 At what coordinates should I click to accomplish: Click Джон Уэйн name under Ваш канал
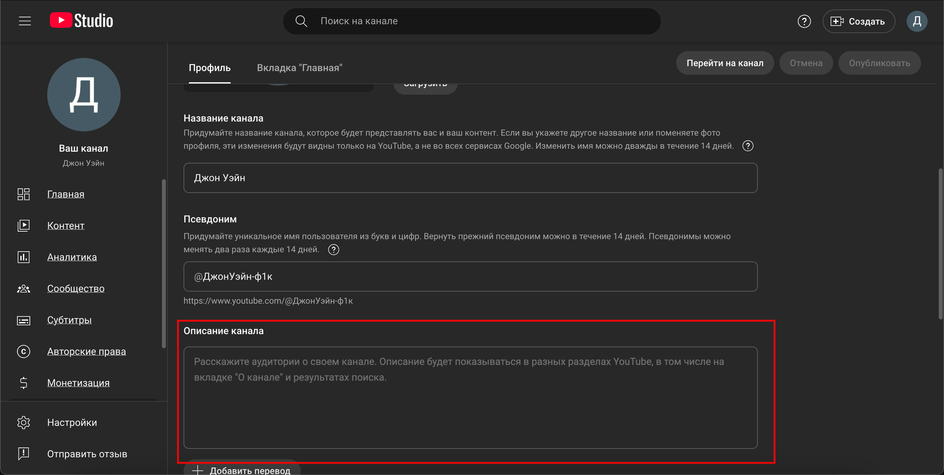pyautogui.click(x=84, y=163)
